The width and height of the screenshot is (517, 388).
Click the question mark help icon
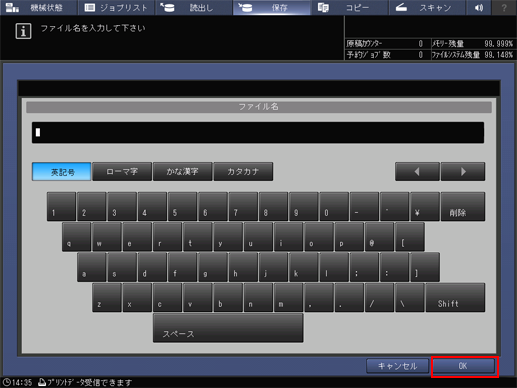pyautogui.click(x=504, y=7)
